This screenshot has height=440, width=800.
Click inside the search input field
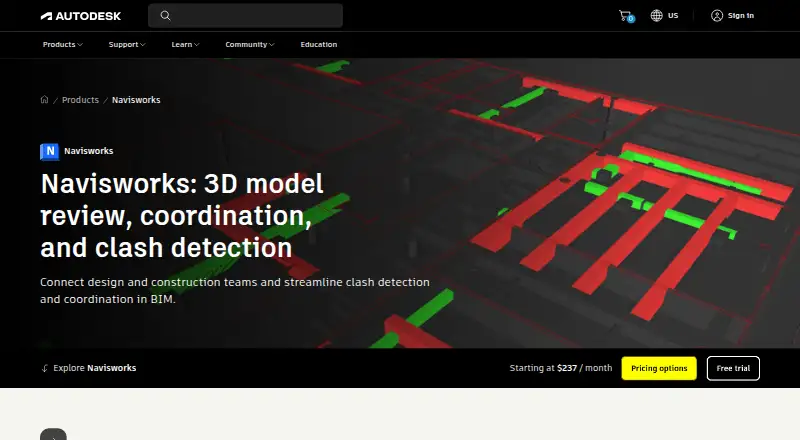point(245,16)
